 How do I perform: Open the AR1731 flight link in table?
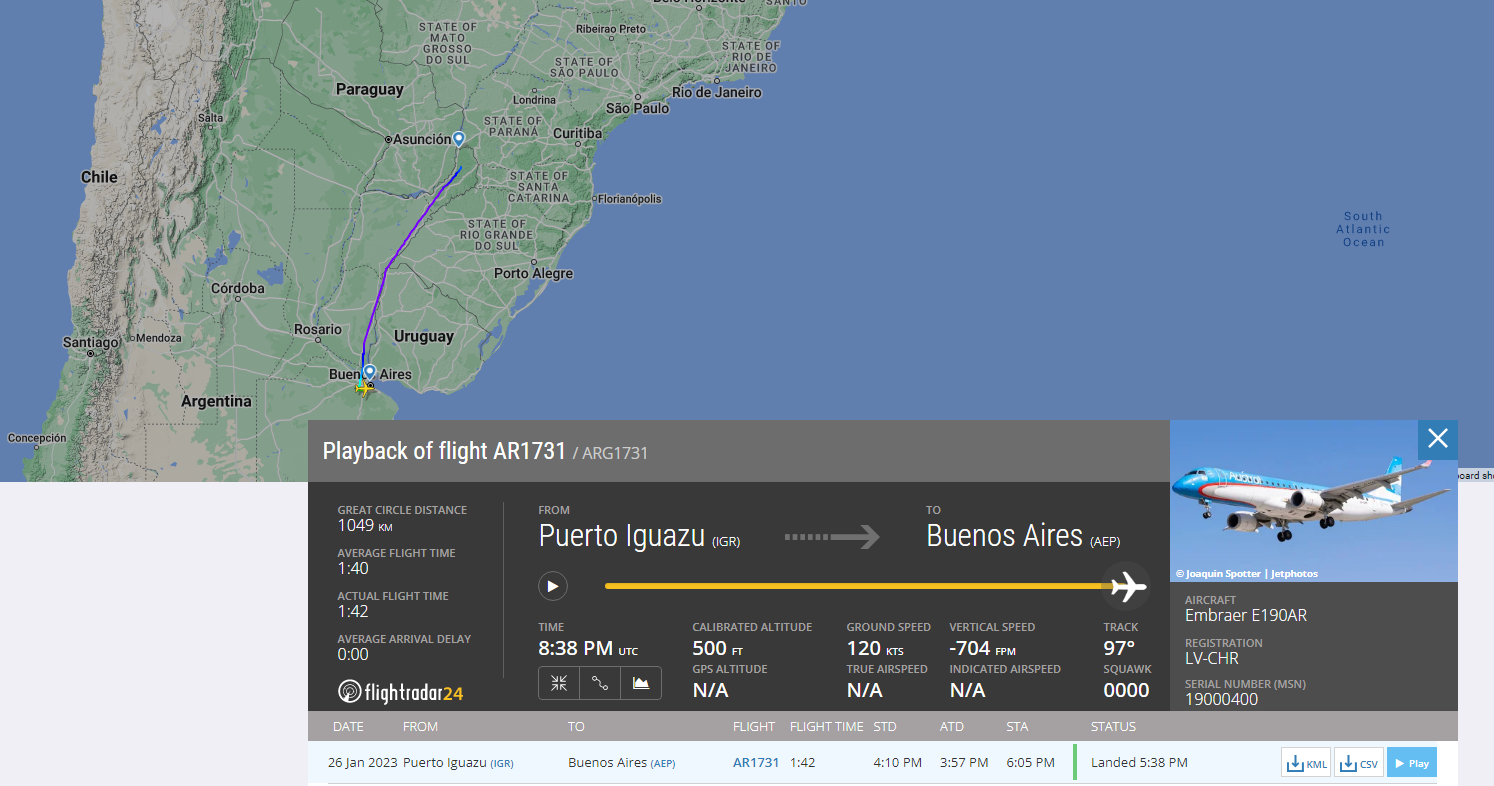point(756,762)
